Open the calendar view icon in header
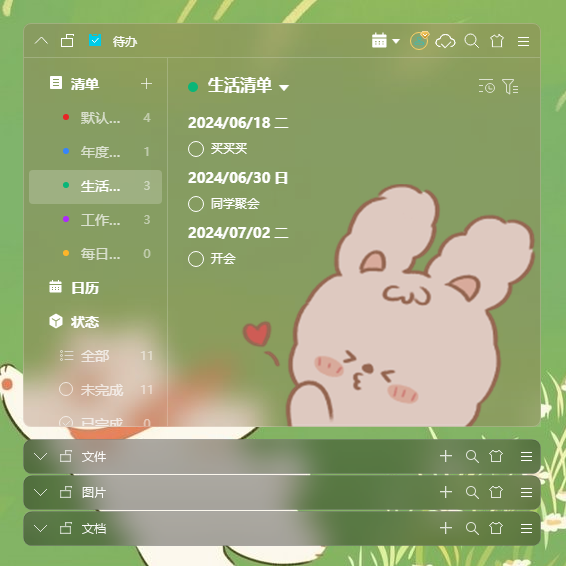 tap(379, 40)
